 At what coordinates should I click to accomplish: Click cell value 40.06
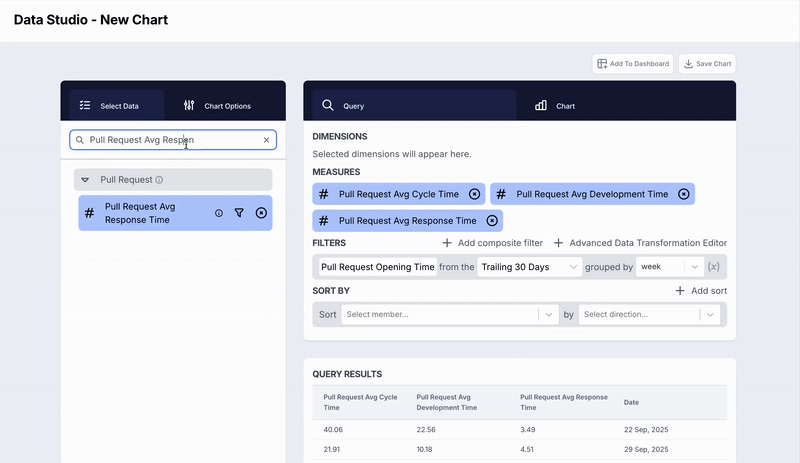click(x=333, y=430)
